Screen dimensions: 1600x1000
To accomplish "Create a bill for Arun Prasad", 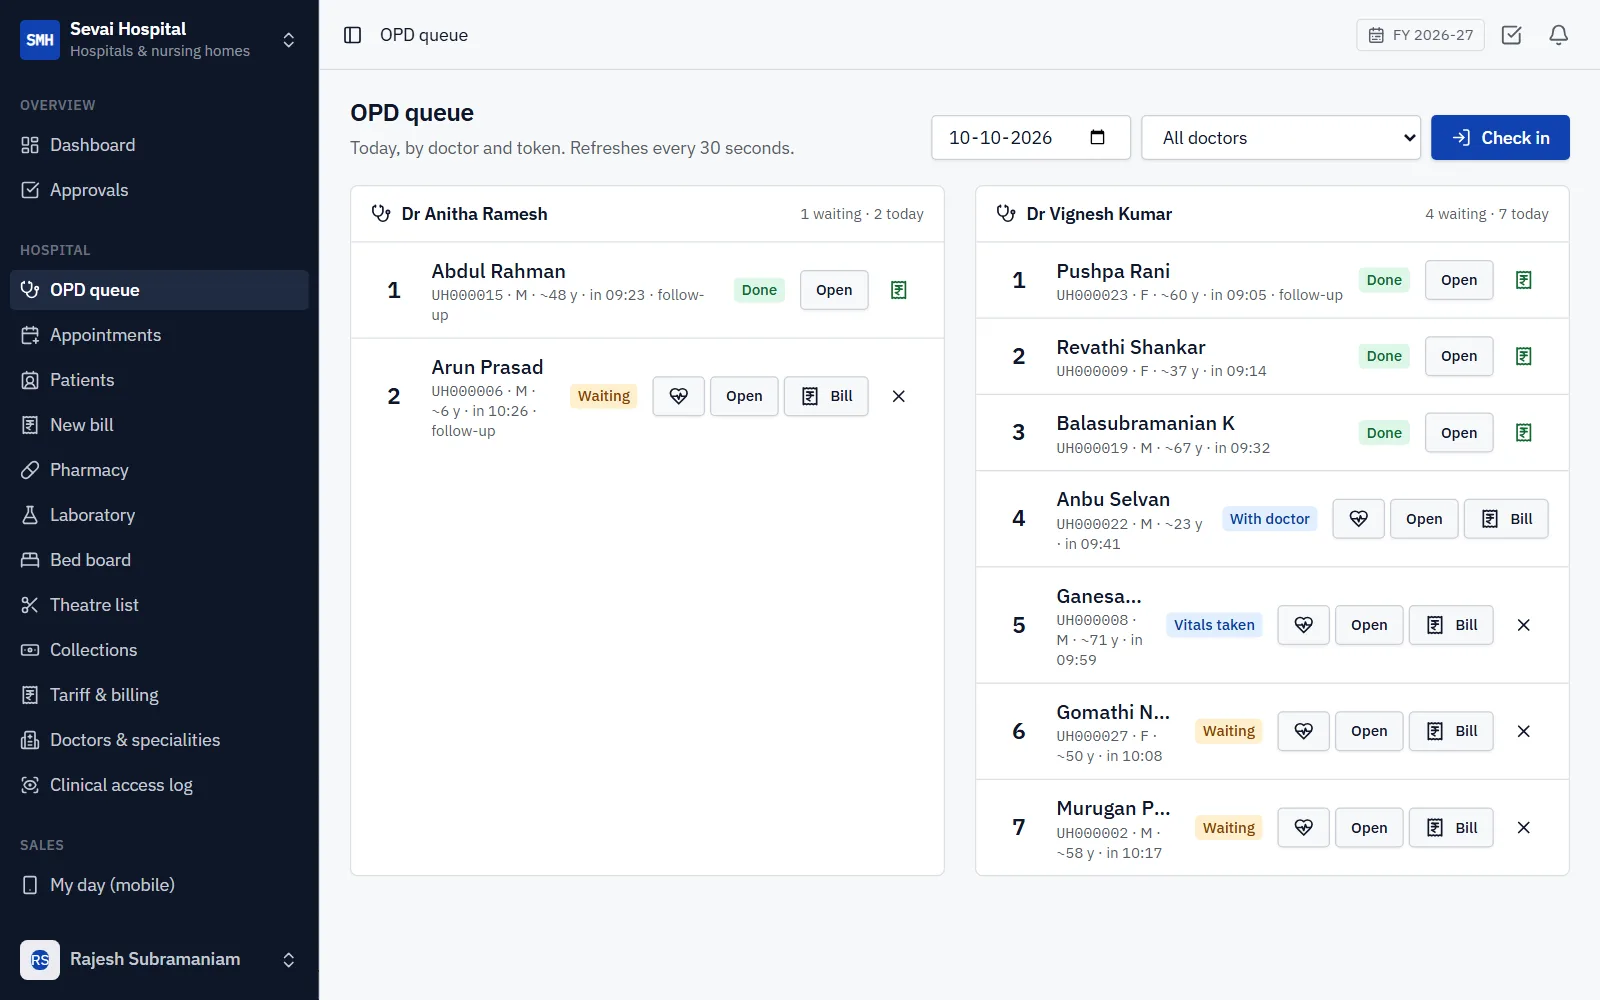I will pos(826,396).
